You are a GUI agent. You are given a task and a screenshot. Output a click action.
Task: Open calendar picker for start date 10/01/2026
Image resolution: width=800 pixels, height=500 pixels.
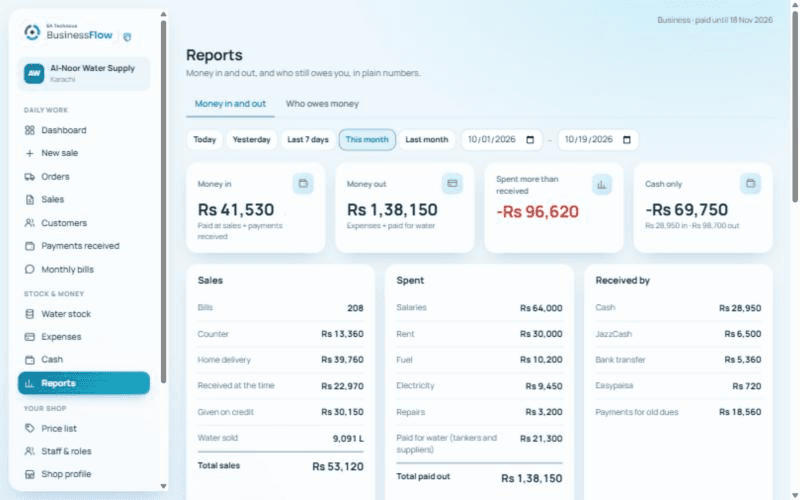(530, 140)
